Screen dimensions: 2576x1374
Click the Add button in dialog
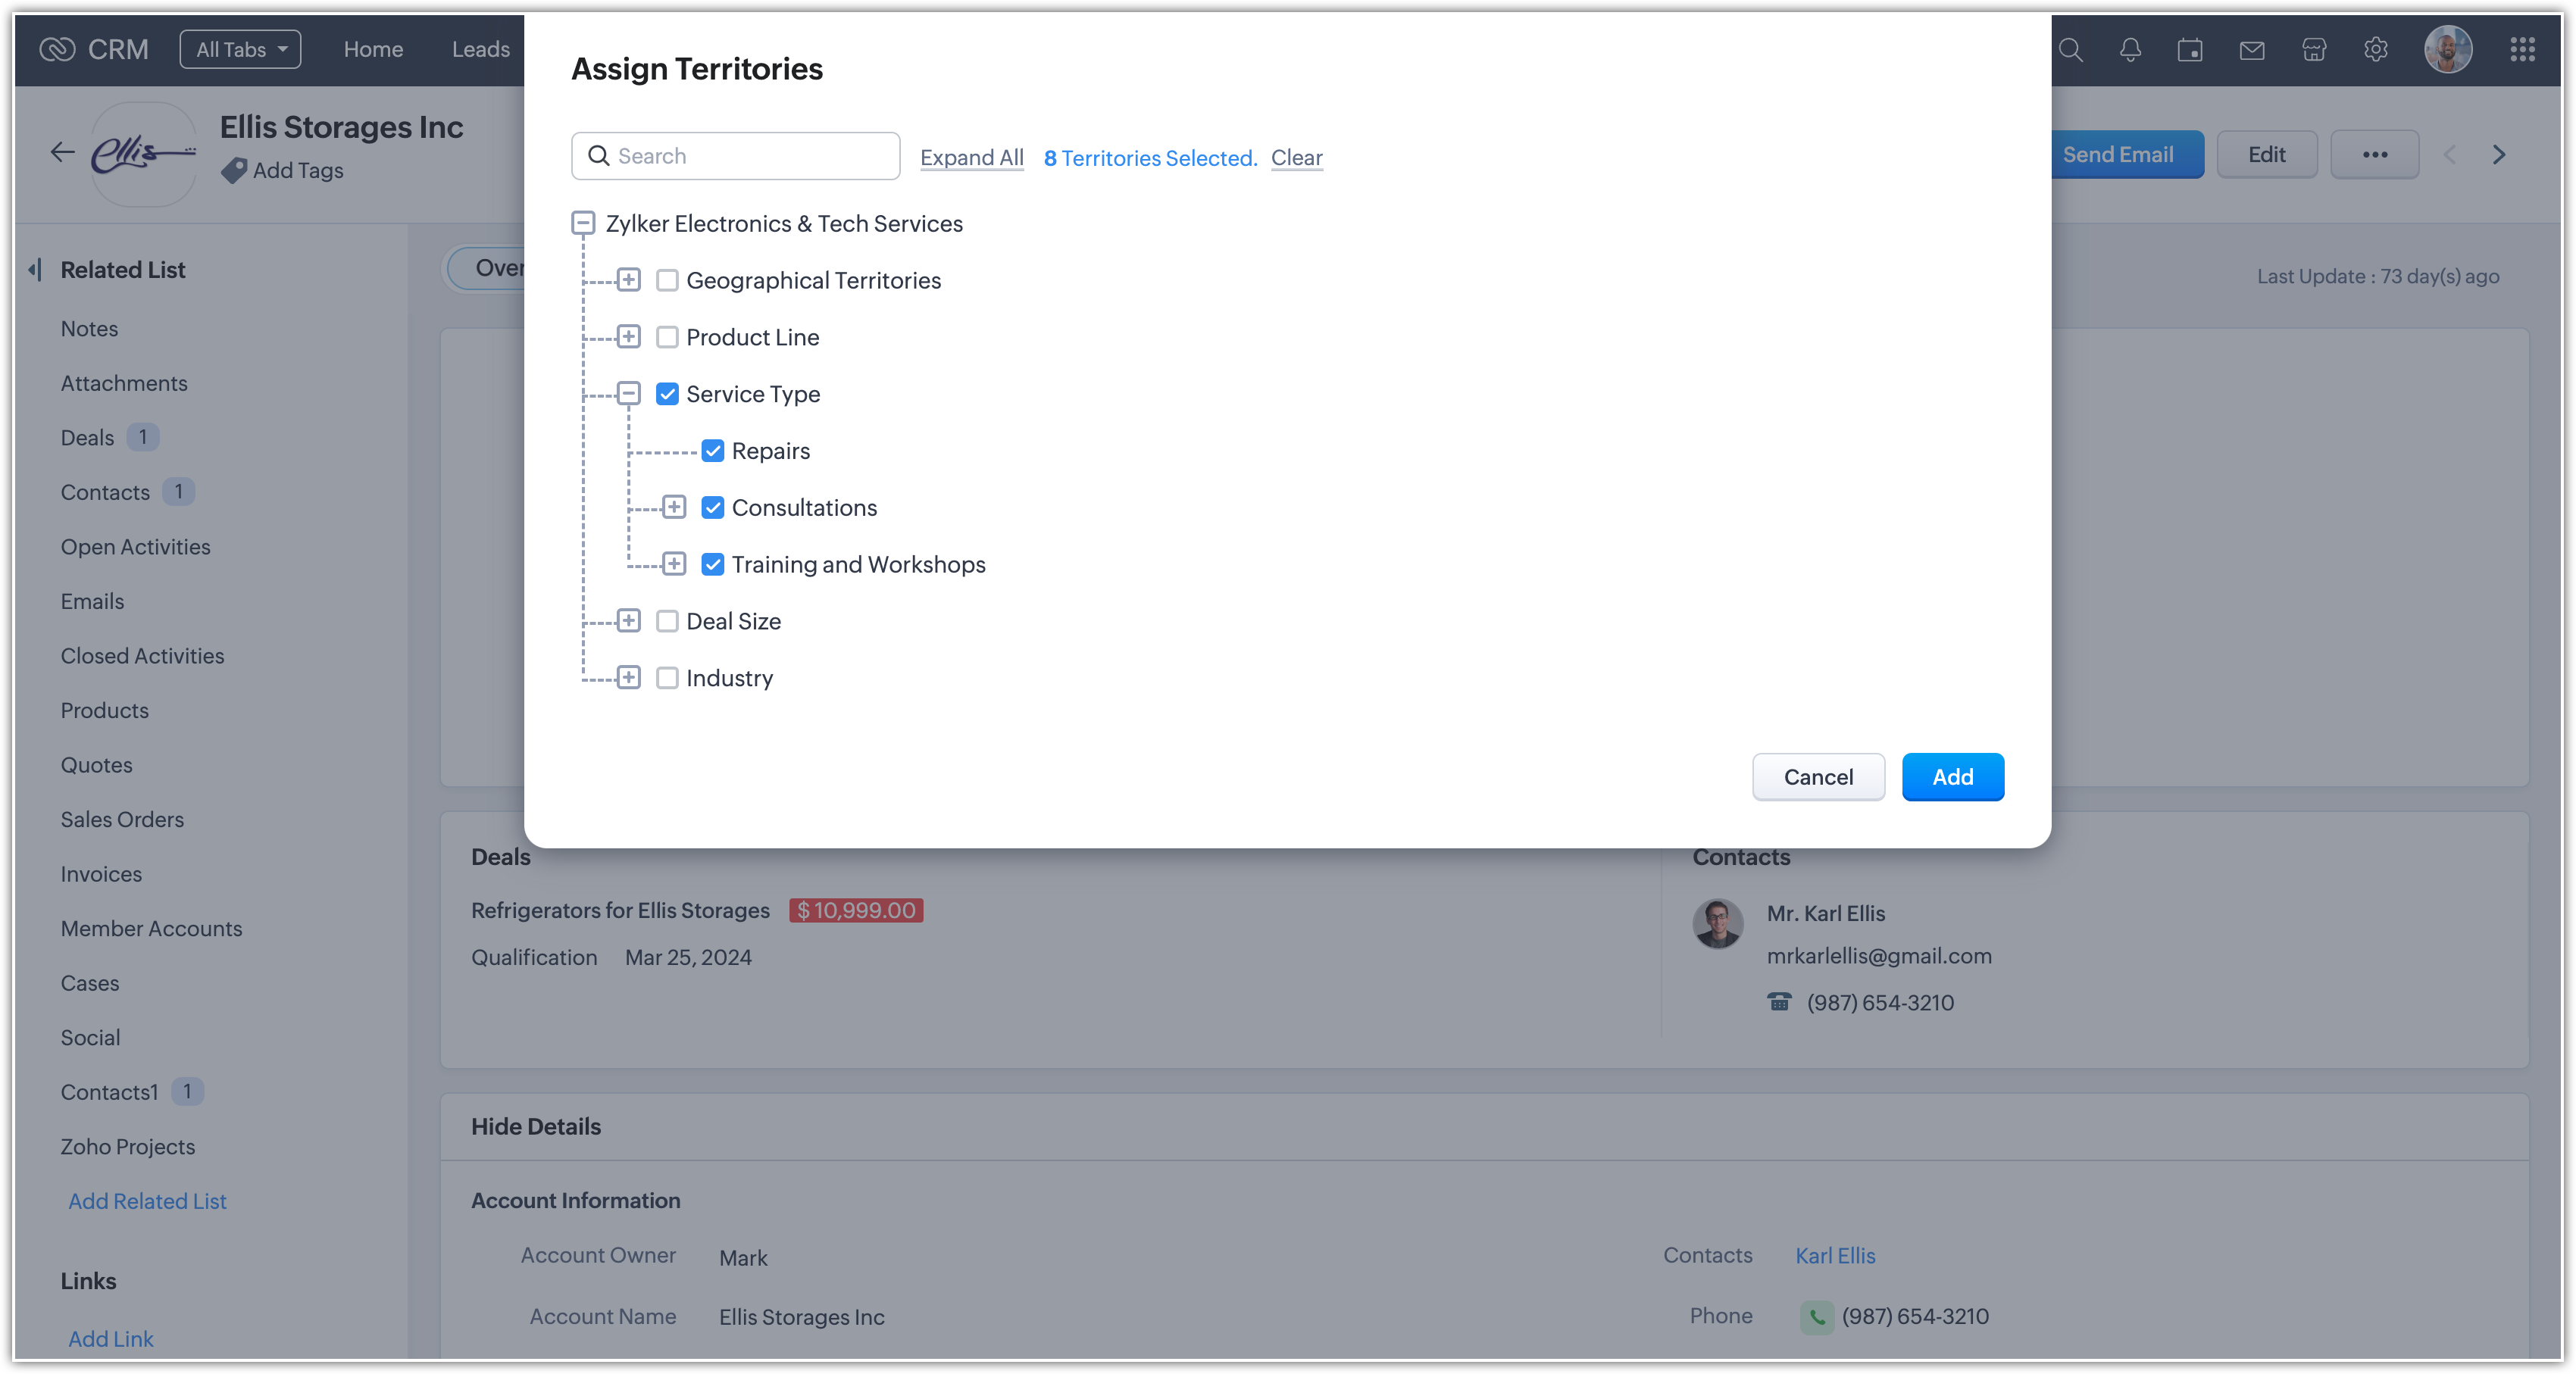[x=1952, y=777]
